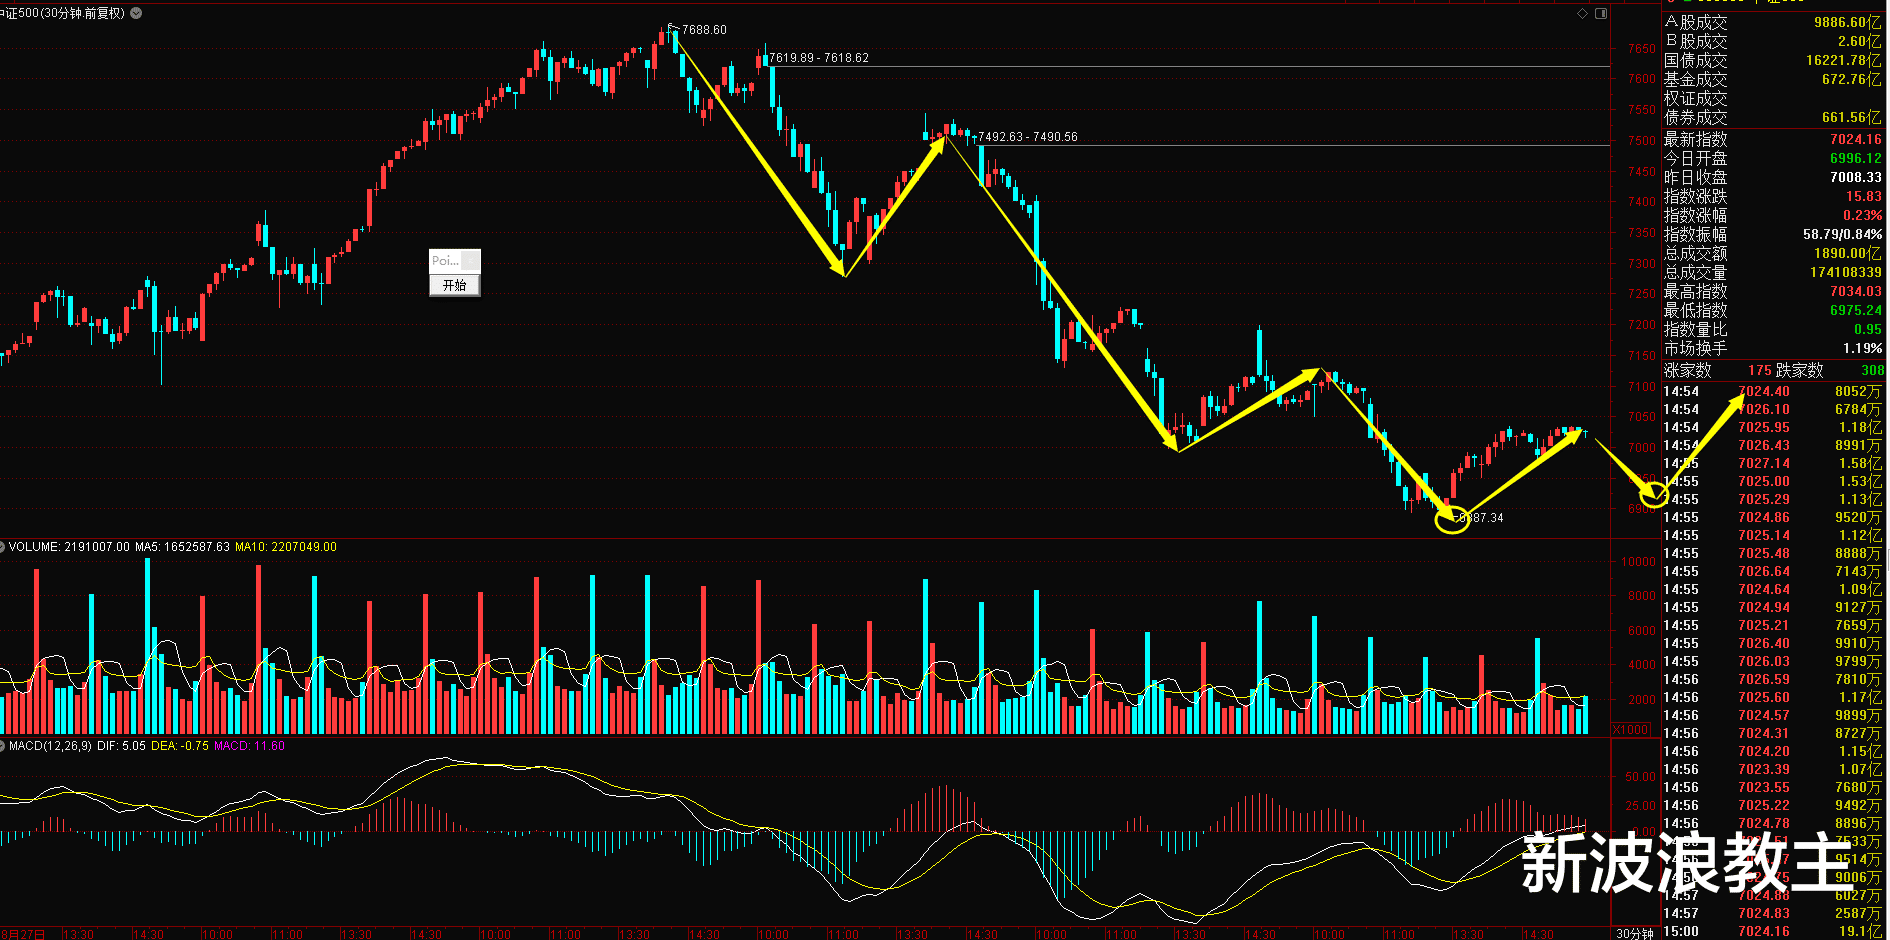1890x940 pixels.
Task: Click the X1000 volume scale label
Action: 1632,729
